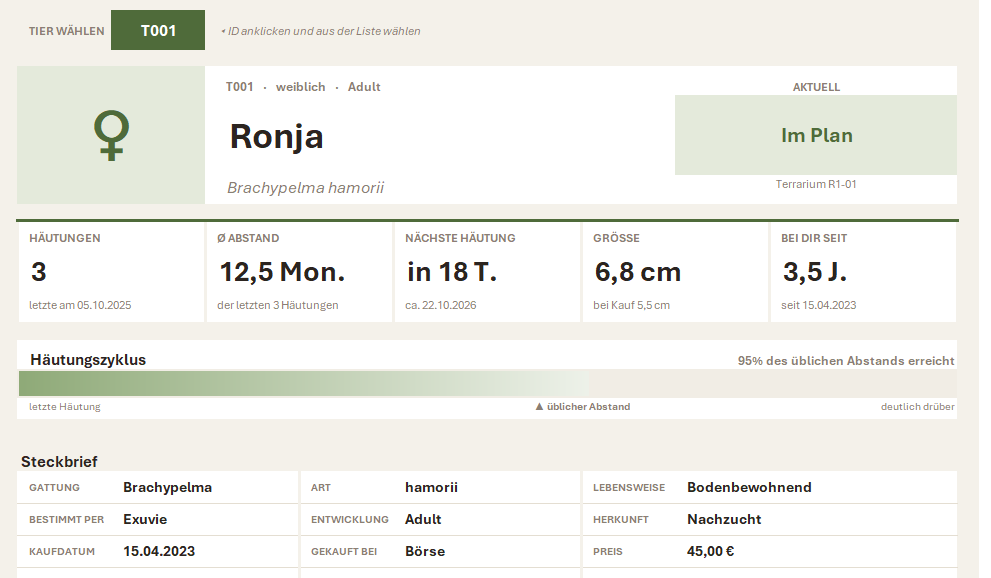Click the Art value 'hamorii'
This screenshot has width=991, height=578.
[431, 488]
